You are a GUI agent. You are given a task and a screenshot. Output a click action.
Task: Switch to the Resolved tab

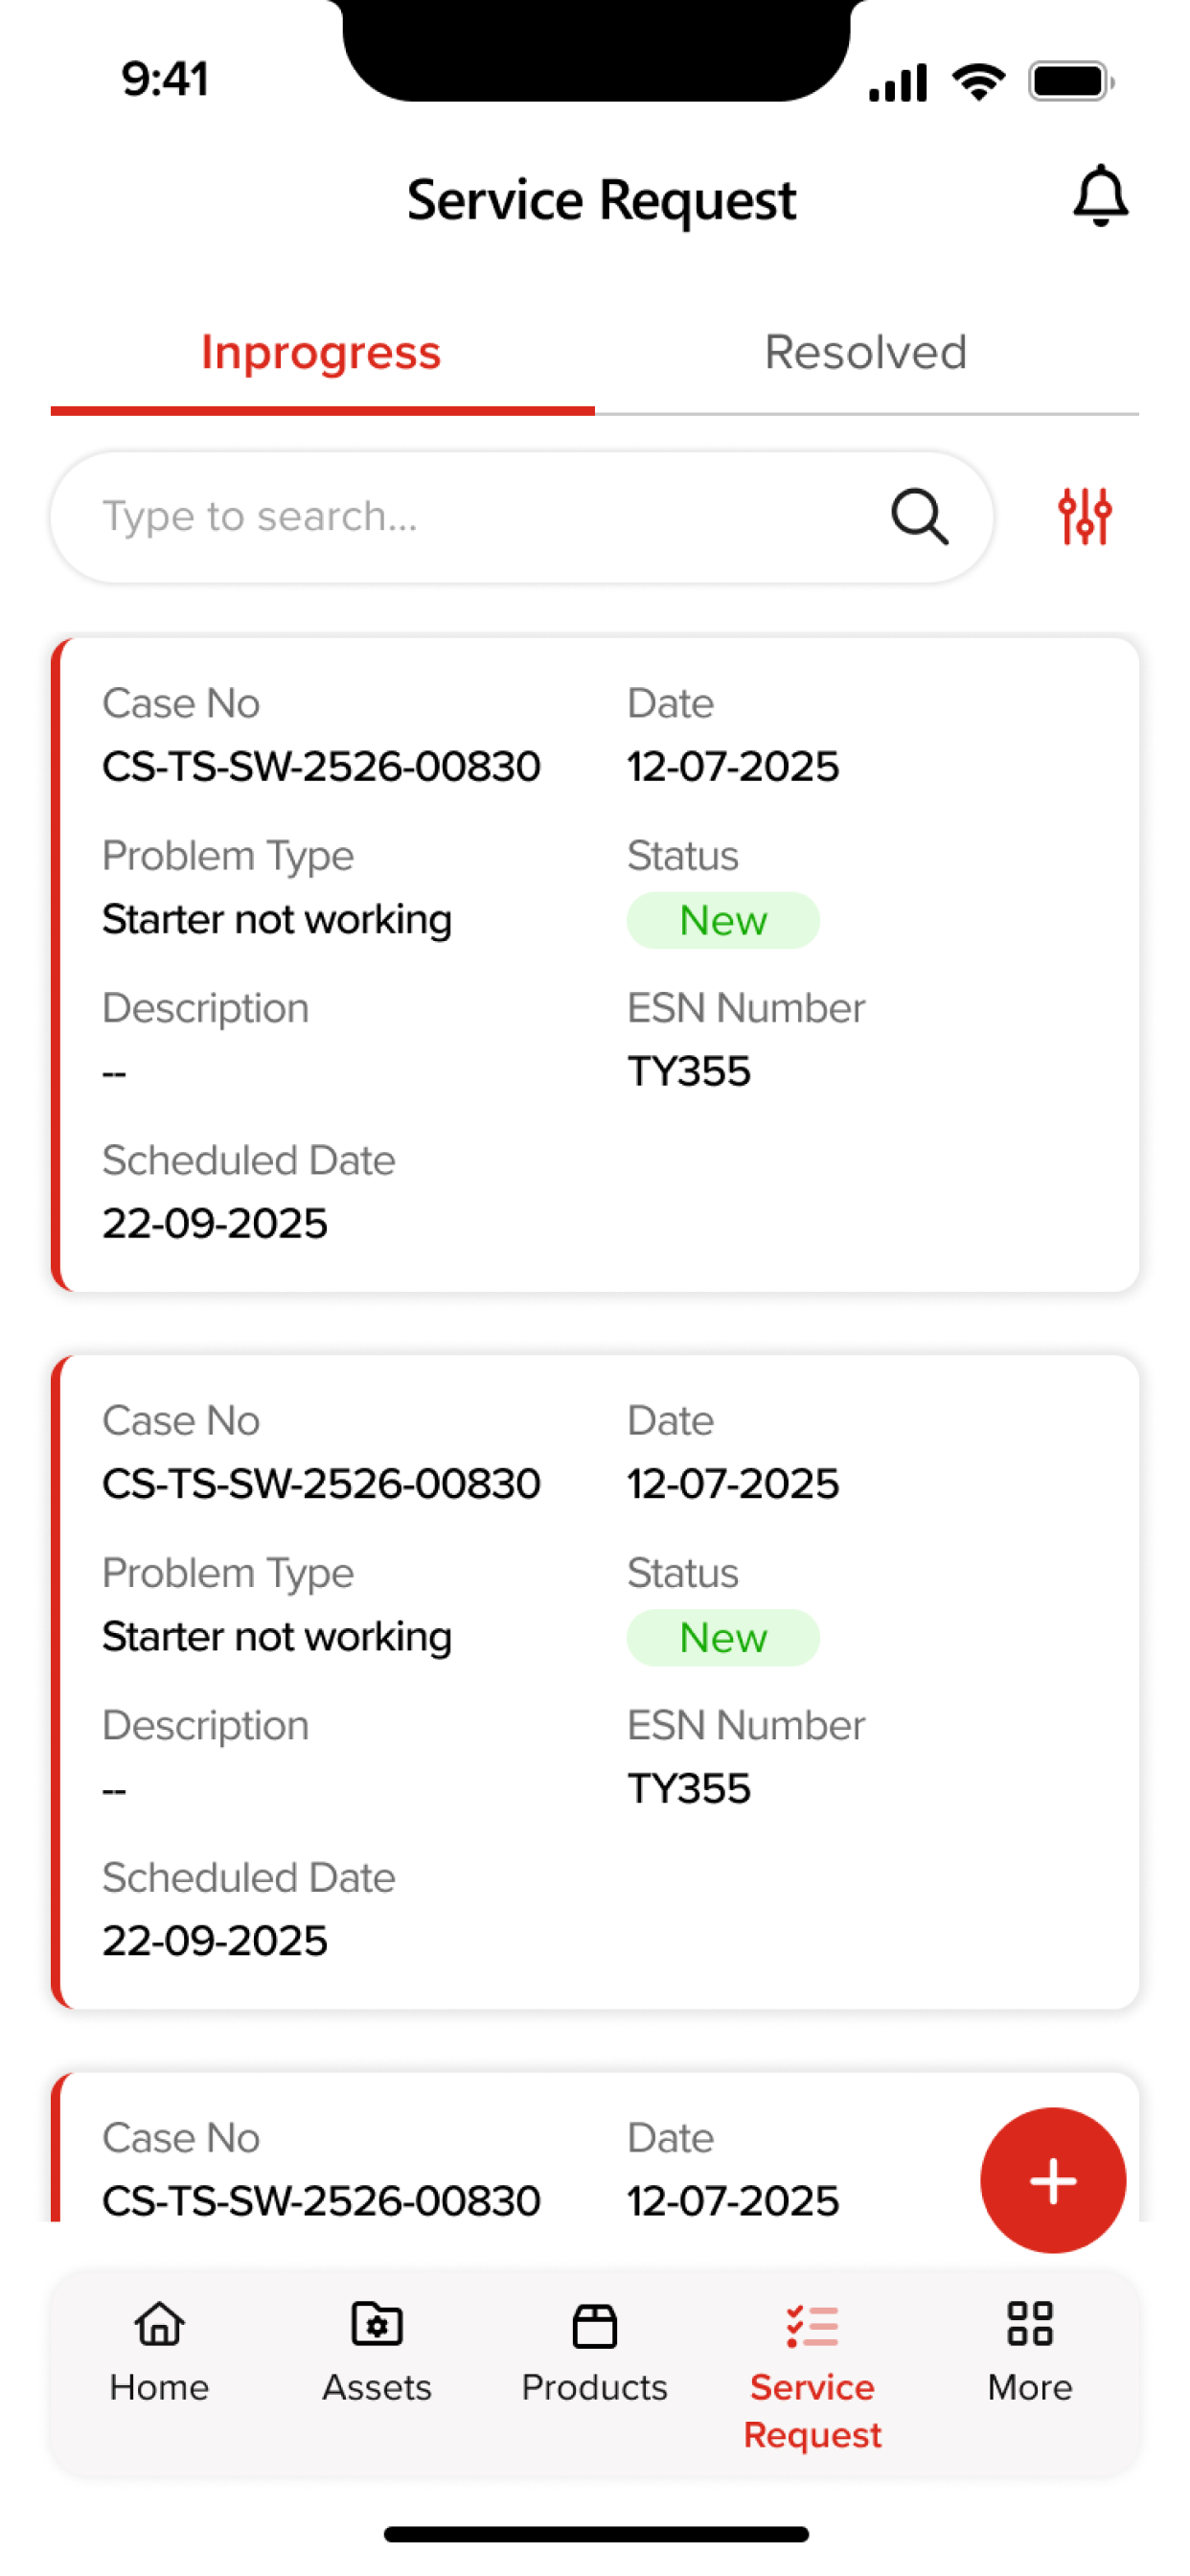pos(866,352)
